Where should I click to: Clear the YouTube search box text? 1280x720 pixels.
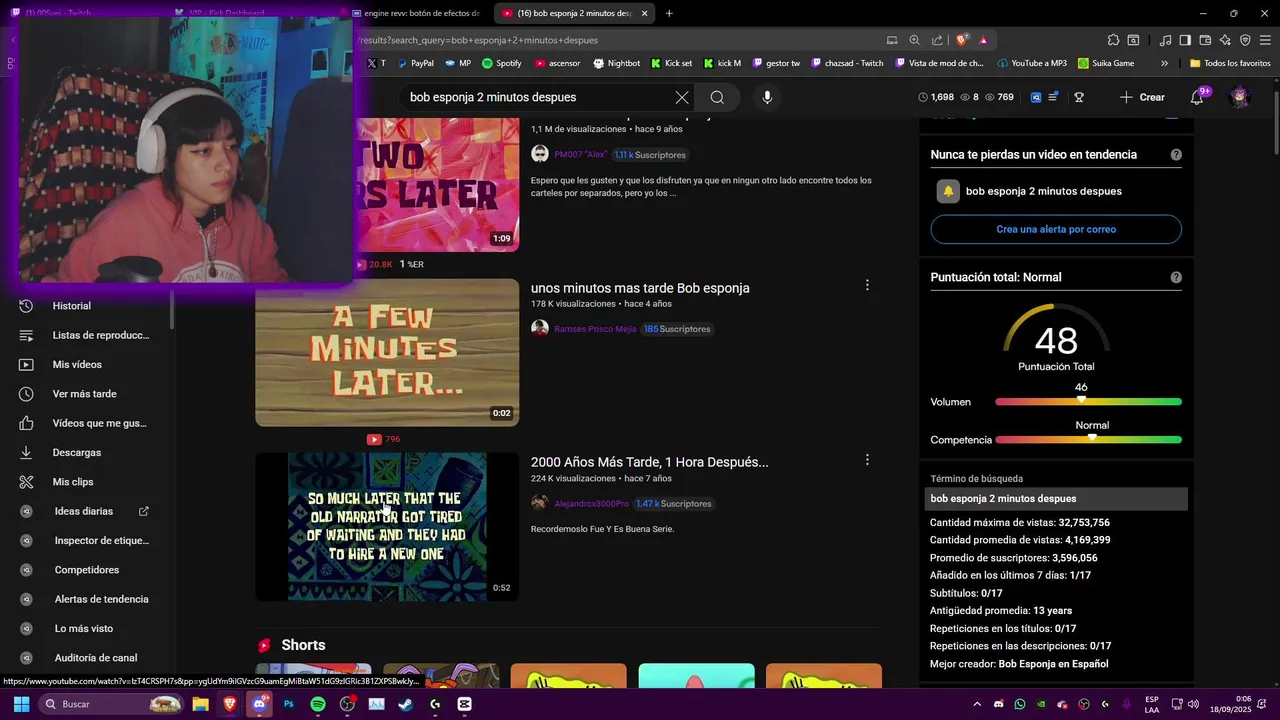pos(682,97)
